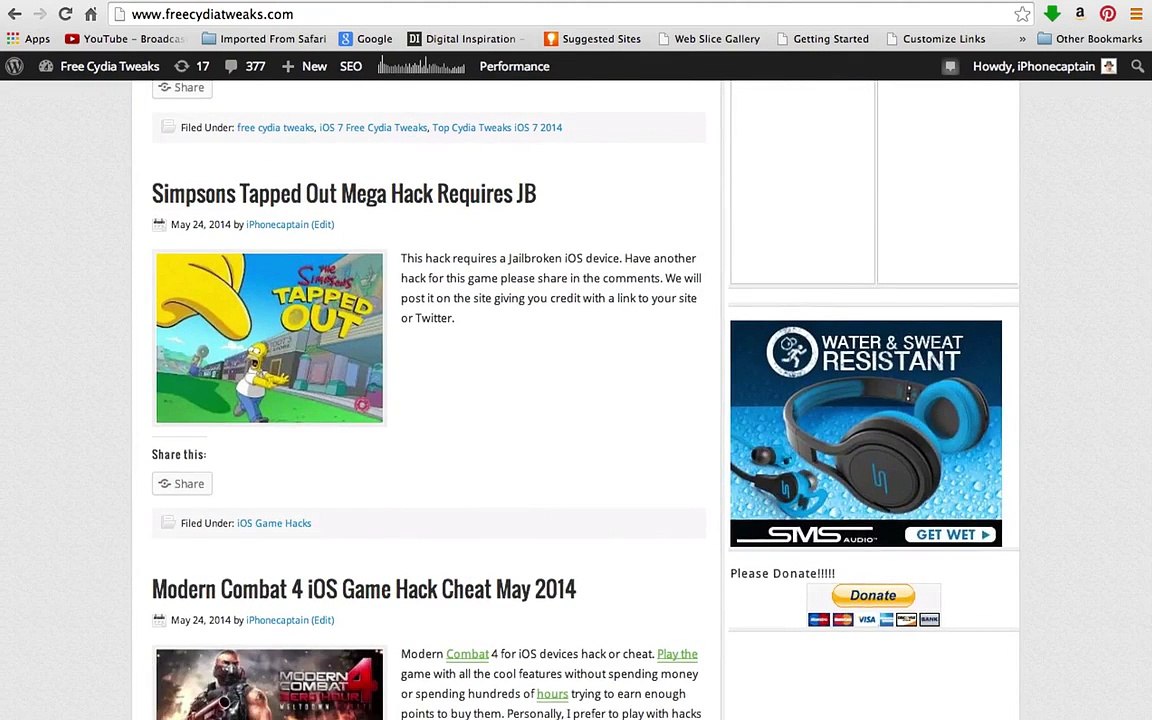The height and width of the screenshot is (720, 1152).
Task: Follow the underlined Play the ad link
Action: tap(677, 654)
